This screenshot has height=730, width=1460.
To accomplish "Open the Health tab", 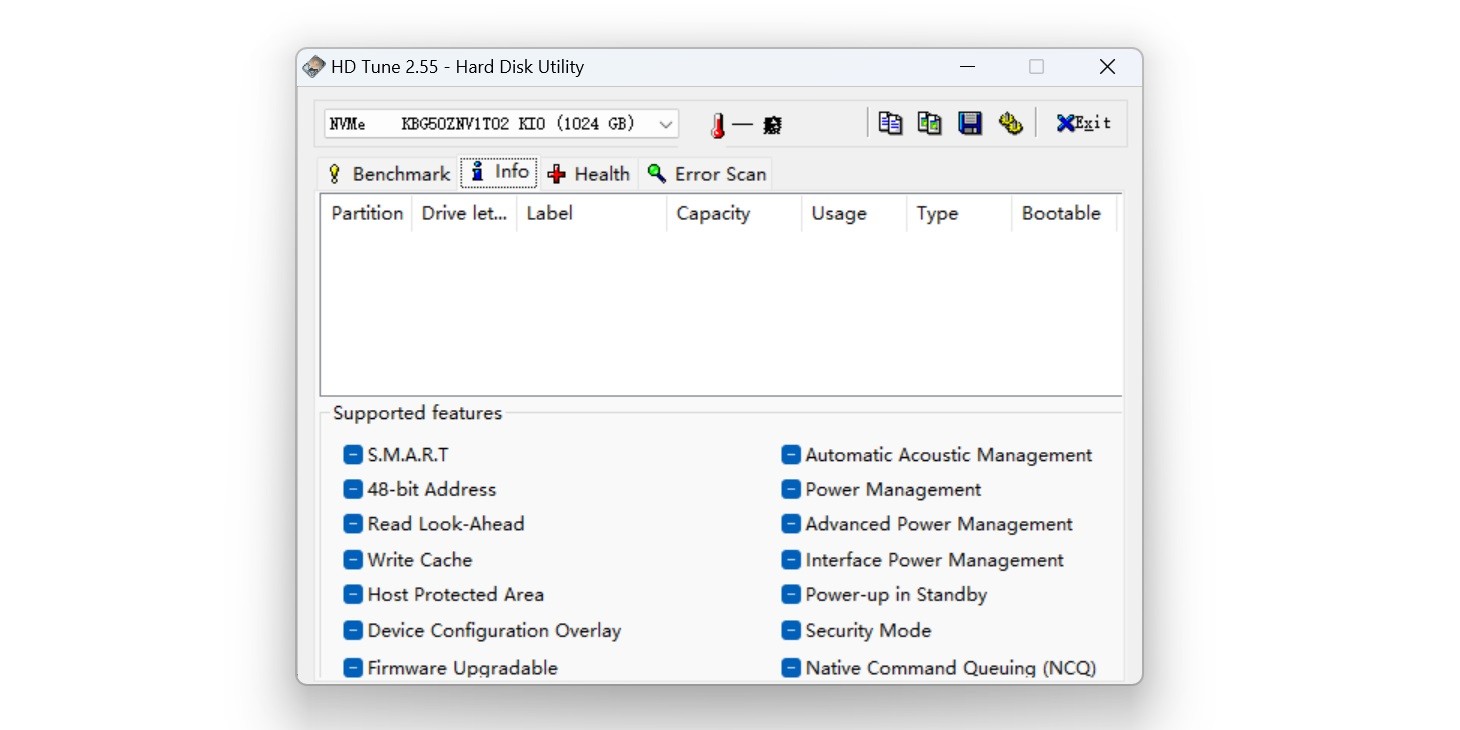I will click(588, 174).
